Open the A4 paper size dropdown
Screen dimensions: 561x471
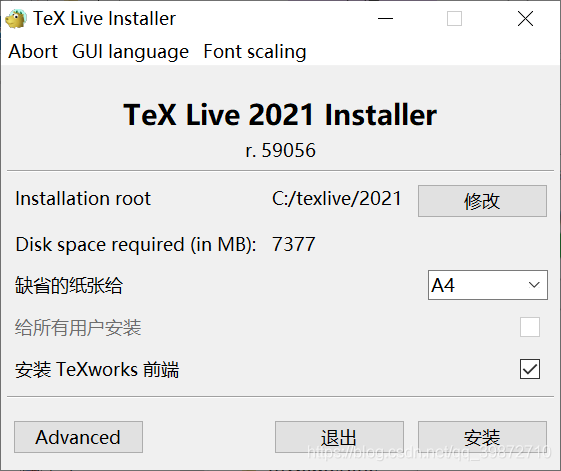[x=488, y=285]
